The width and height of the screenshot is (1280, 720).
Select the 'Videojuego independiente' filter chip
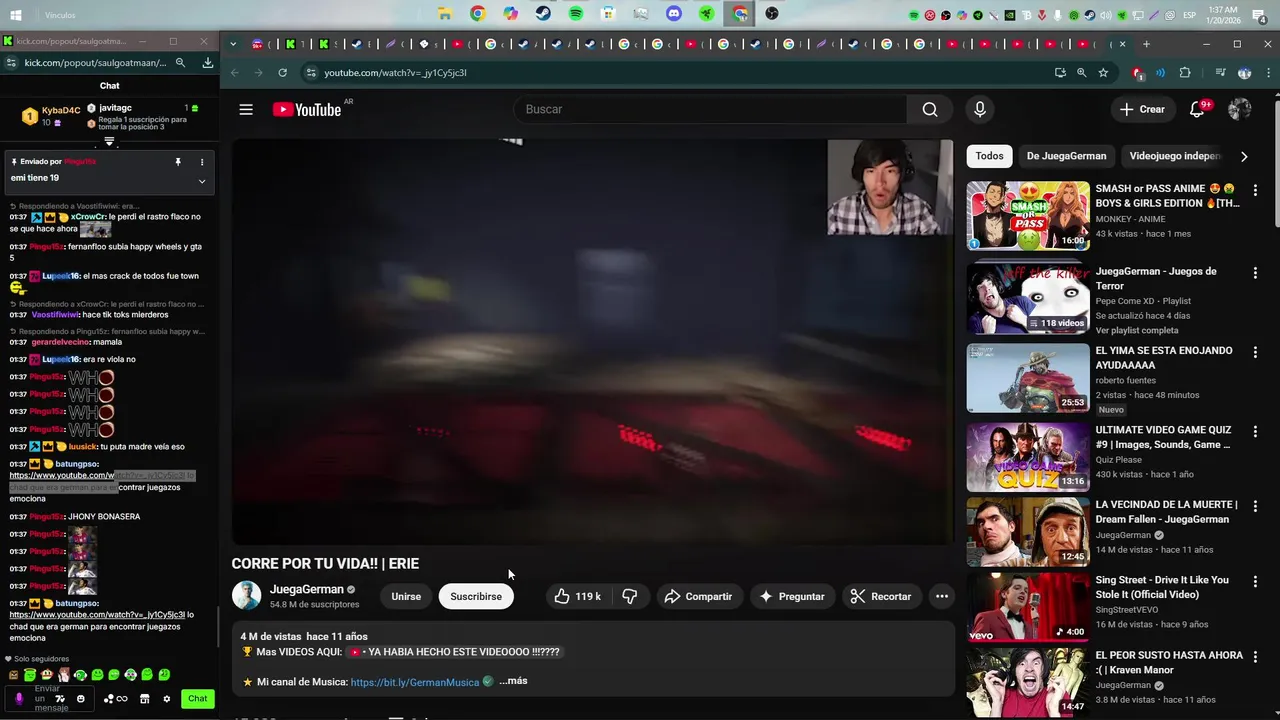[1174, 156]
